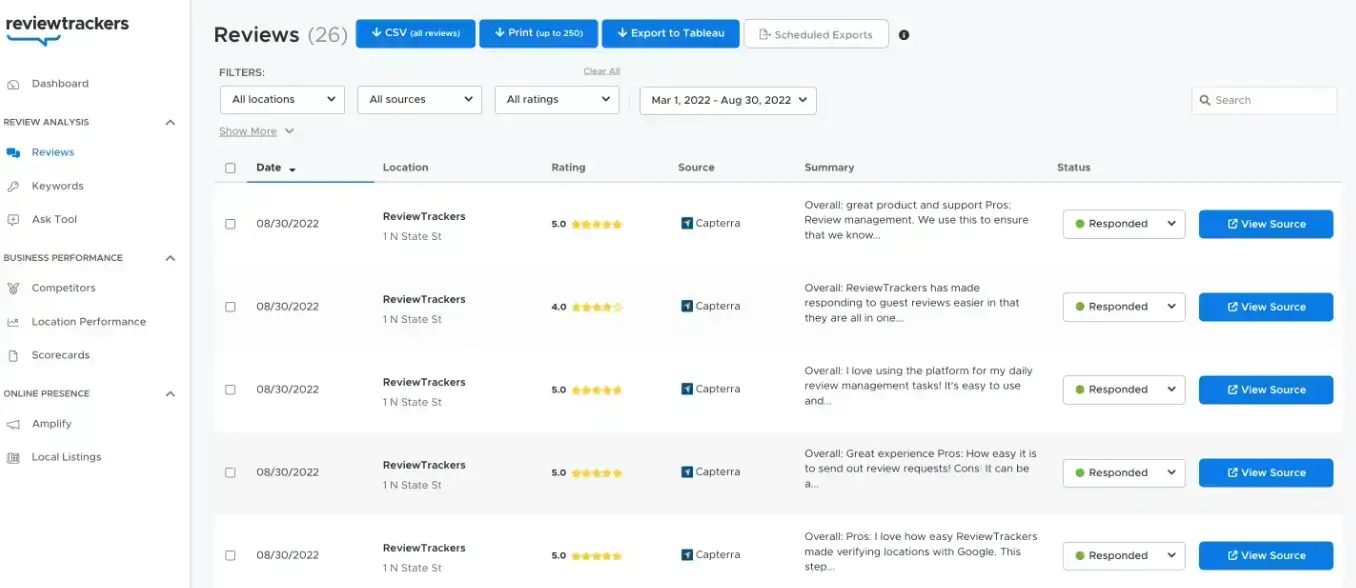Screen dimensions: 1356x588
Task: Click Export to Tableau button
Action: click(x=670, y=33)
